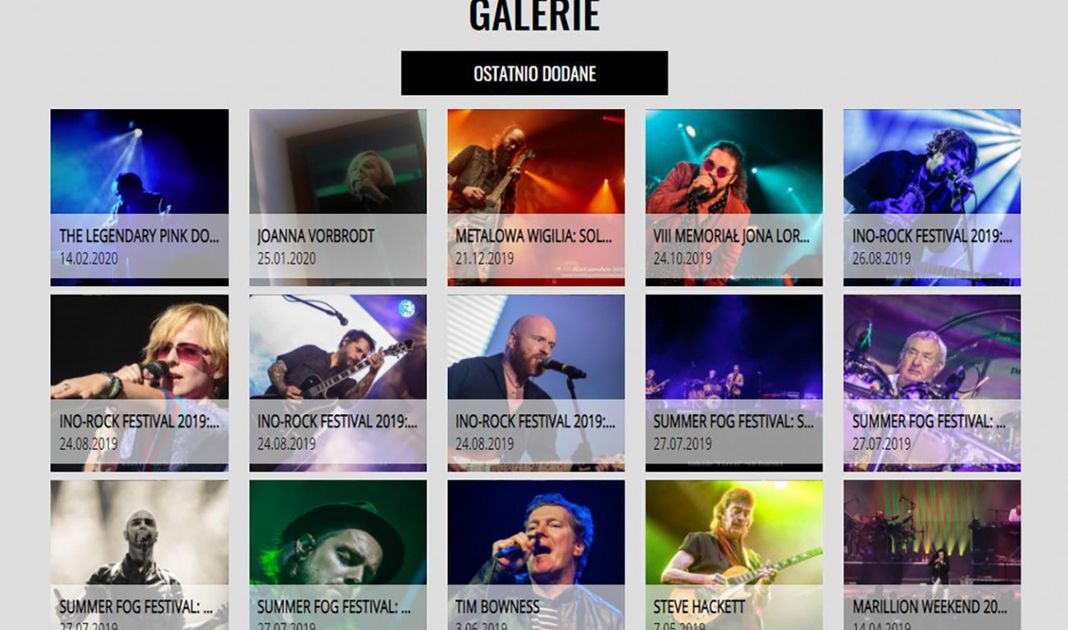Open Ino-Rock gallery with blonde singer in sunglasses
This screenshot has height=630, width=1068.
(x=140, y=383)
